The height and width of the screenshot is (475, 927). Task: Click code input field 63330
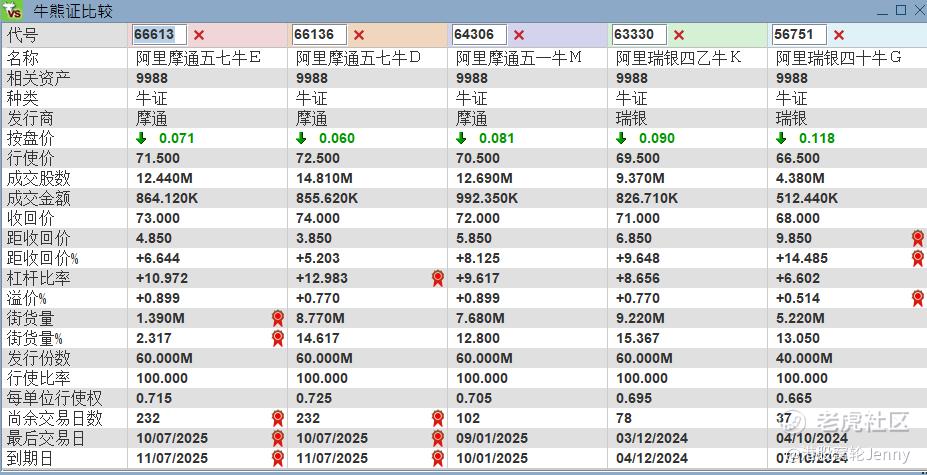[640, 35]
